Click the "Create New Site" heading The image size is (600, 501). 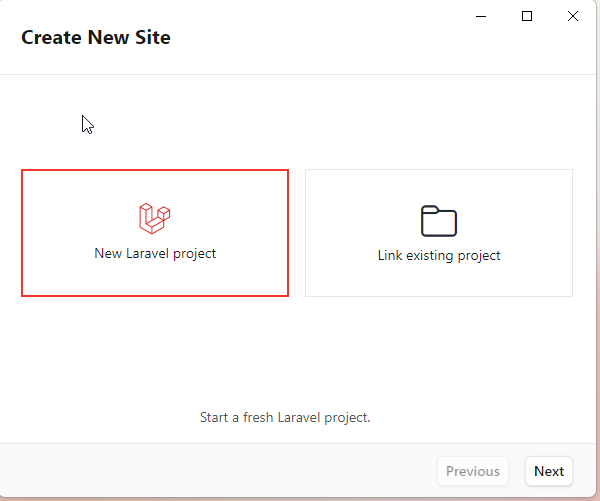click(x=96, y=38)
